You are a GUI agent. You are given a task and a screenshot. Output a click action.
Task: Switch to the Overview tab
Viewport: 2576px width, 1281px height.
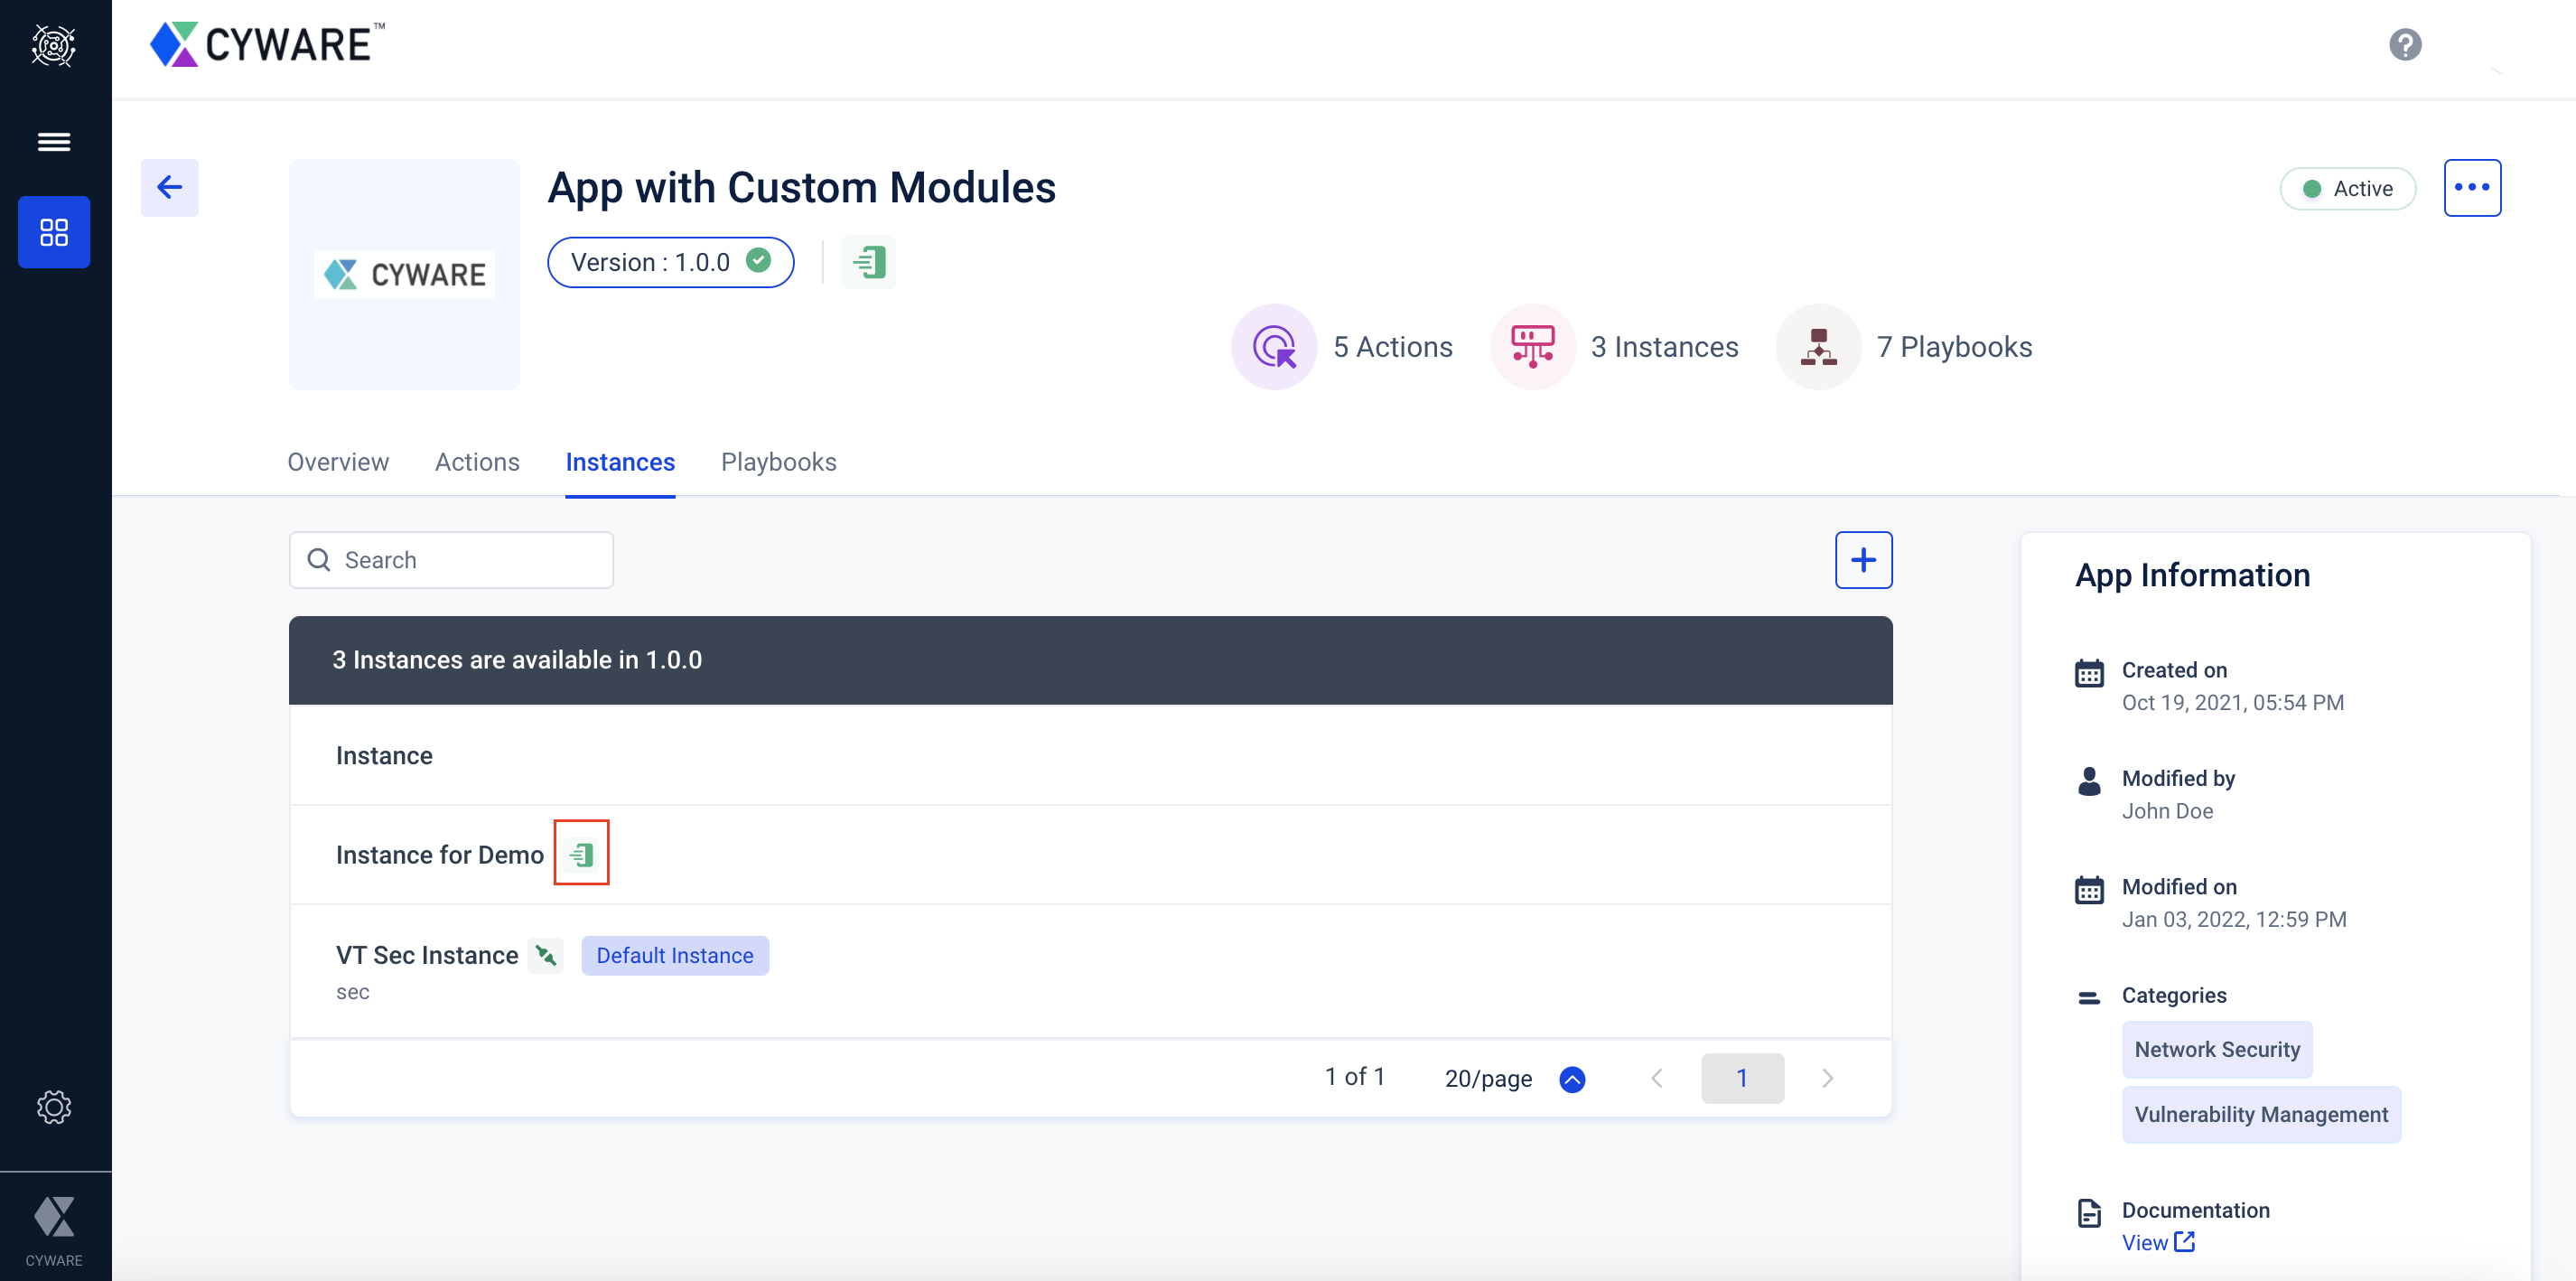click(x=339, y=462)
